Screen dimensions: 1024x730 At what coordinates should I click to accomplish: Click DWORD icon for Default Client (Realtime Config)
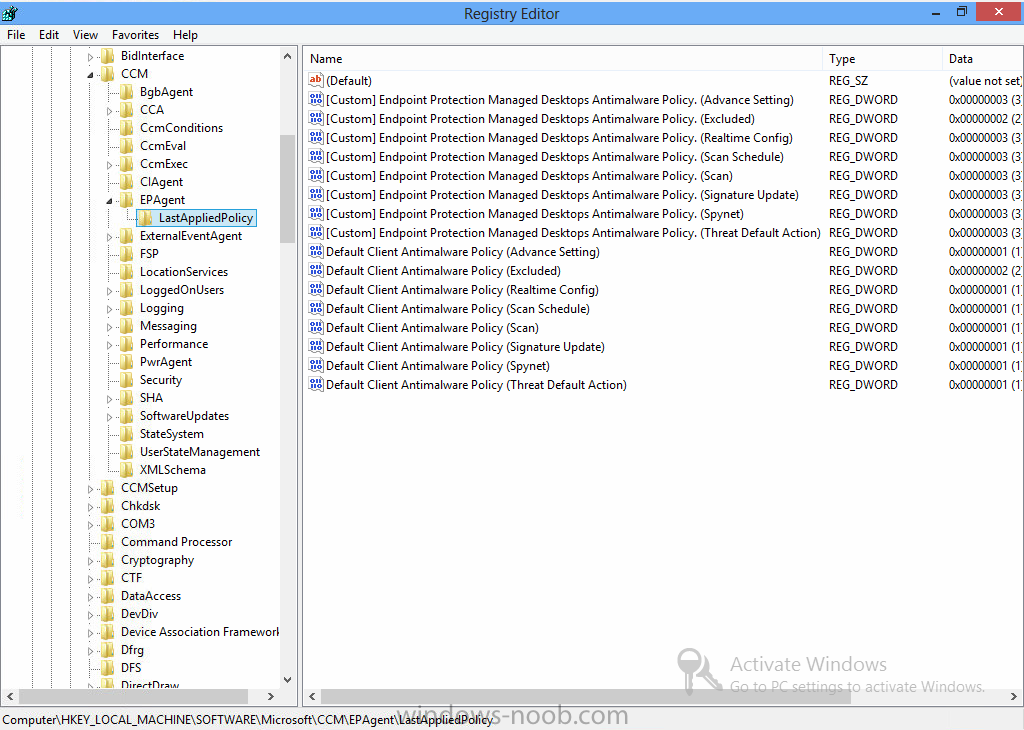[x=316, y=289]
